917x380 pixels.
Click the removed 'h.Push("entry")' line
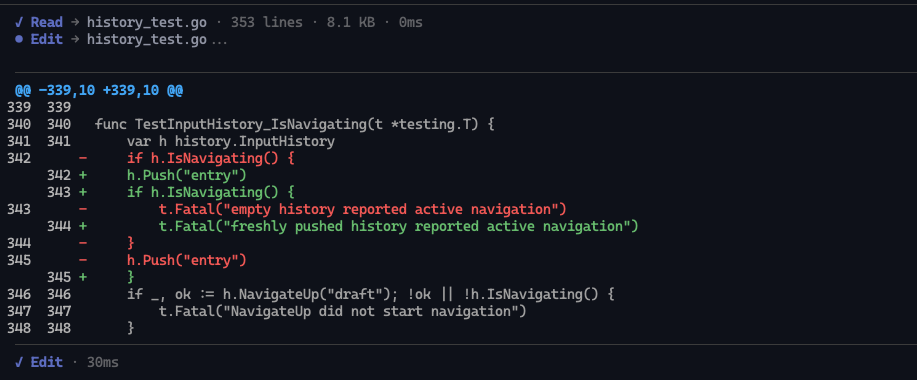(187, 260)
